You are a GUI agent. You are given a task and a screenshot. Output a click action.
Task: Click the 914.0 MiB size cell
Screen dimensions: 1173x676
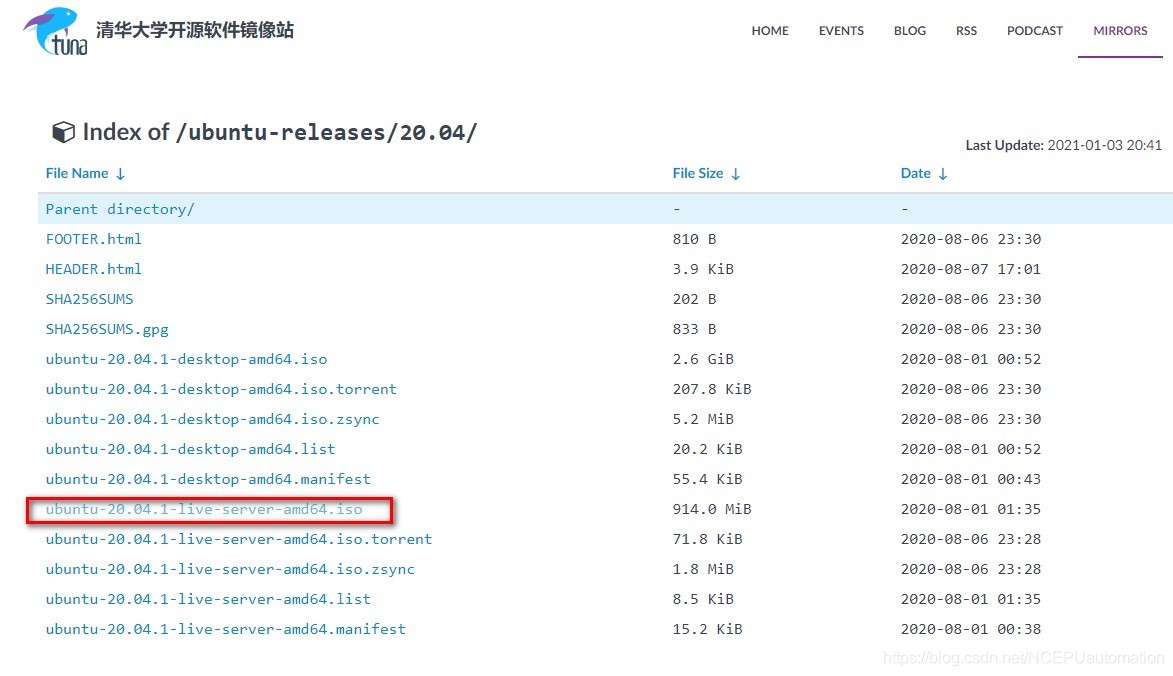click(711, 509)
